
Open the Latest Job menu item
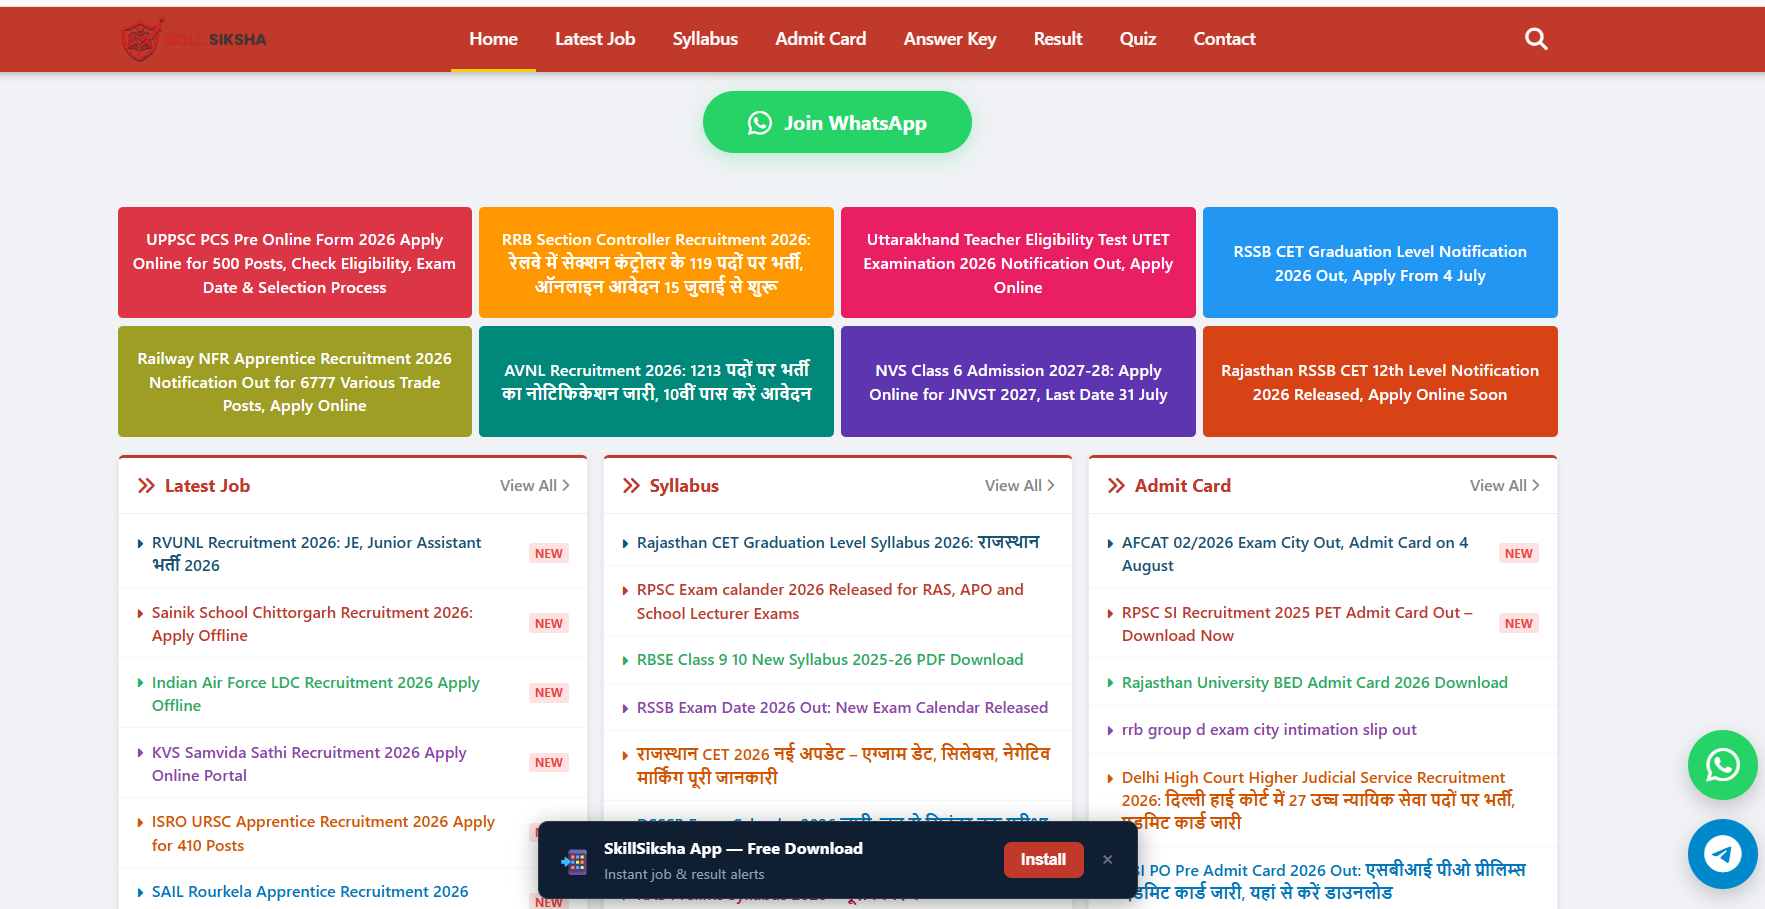pos(595,39)
